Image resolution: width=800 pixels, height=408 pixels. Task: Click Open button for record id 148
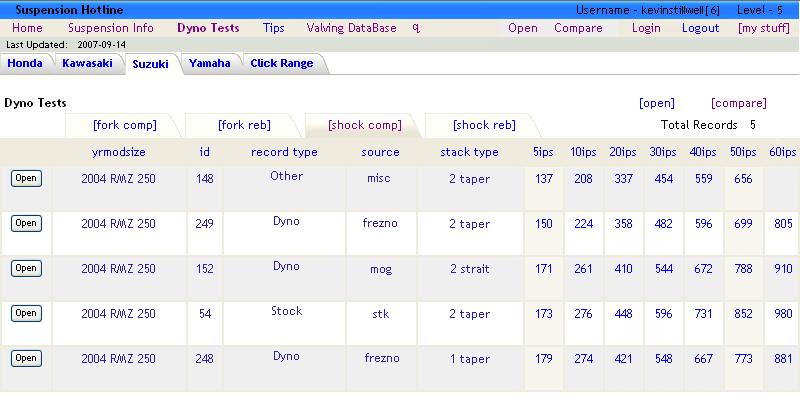click(x=26, y=178)
